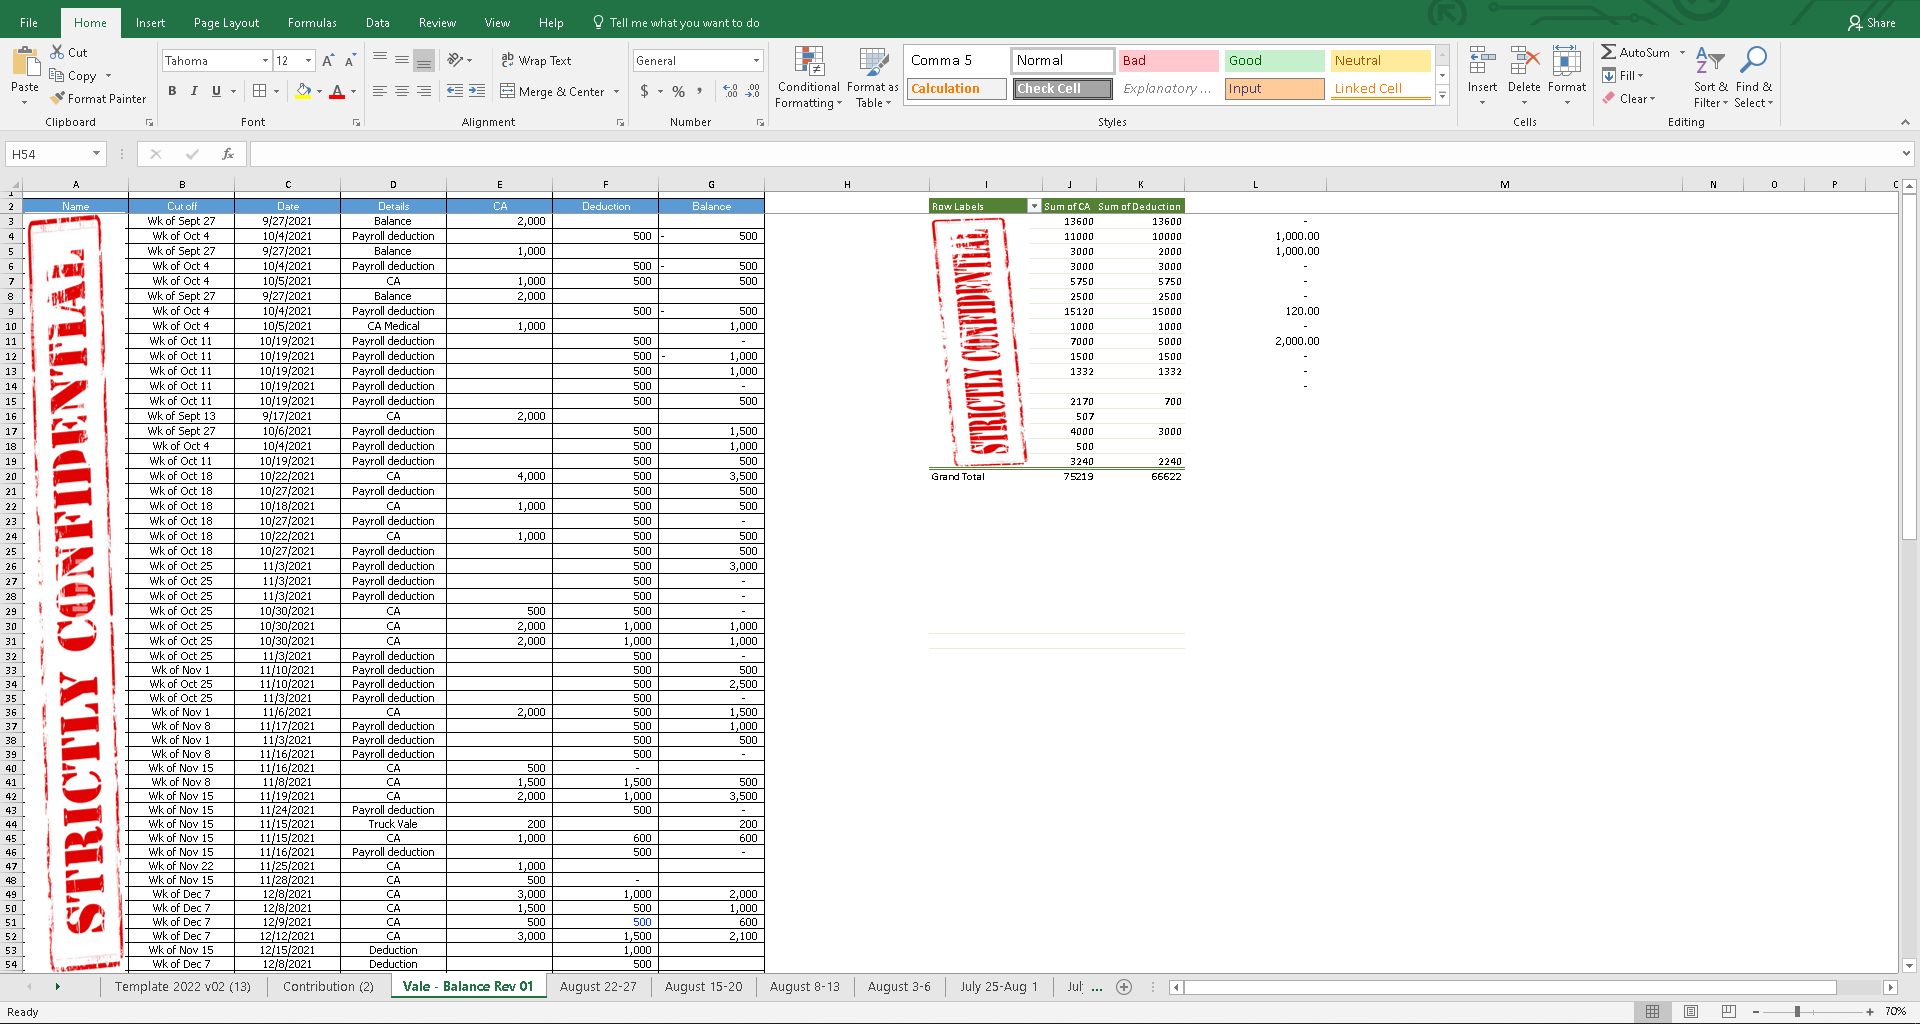Click the Cut scissors icon
The image size is (1920, 1024).
(x=57, y=52)
